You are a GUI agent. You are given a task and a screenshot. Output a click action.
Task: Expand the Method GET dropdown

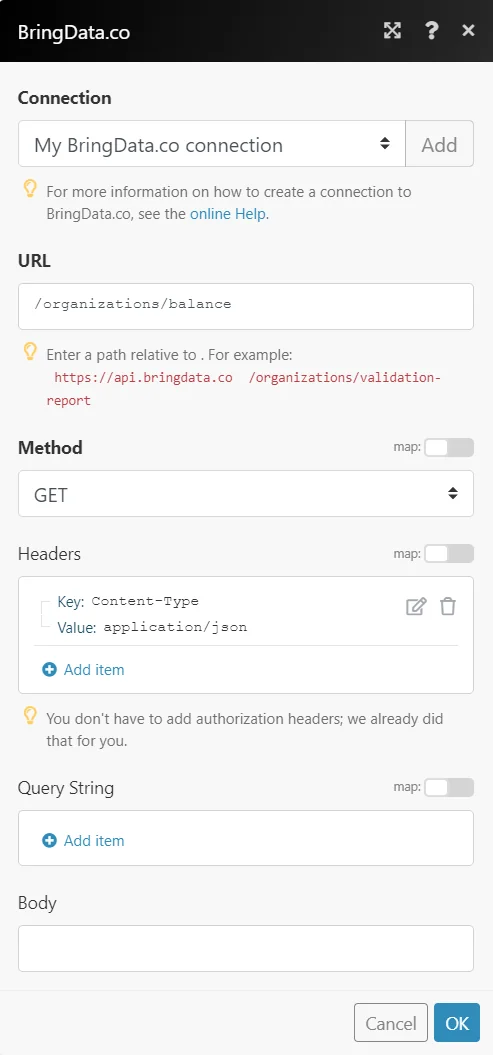[x=246, y=494]
